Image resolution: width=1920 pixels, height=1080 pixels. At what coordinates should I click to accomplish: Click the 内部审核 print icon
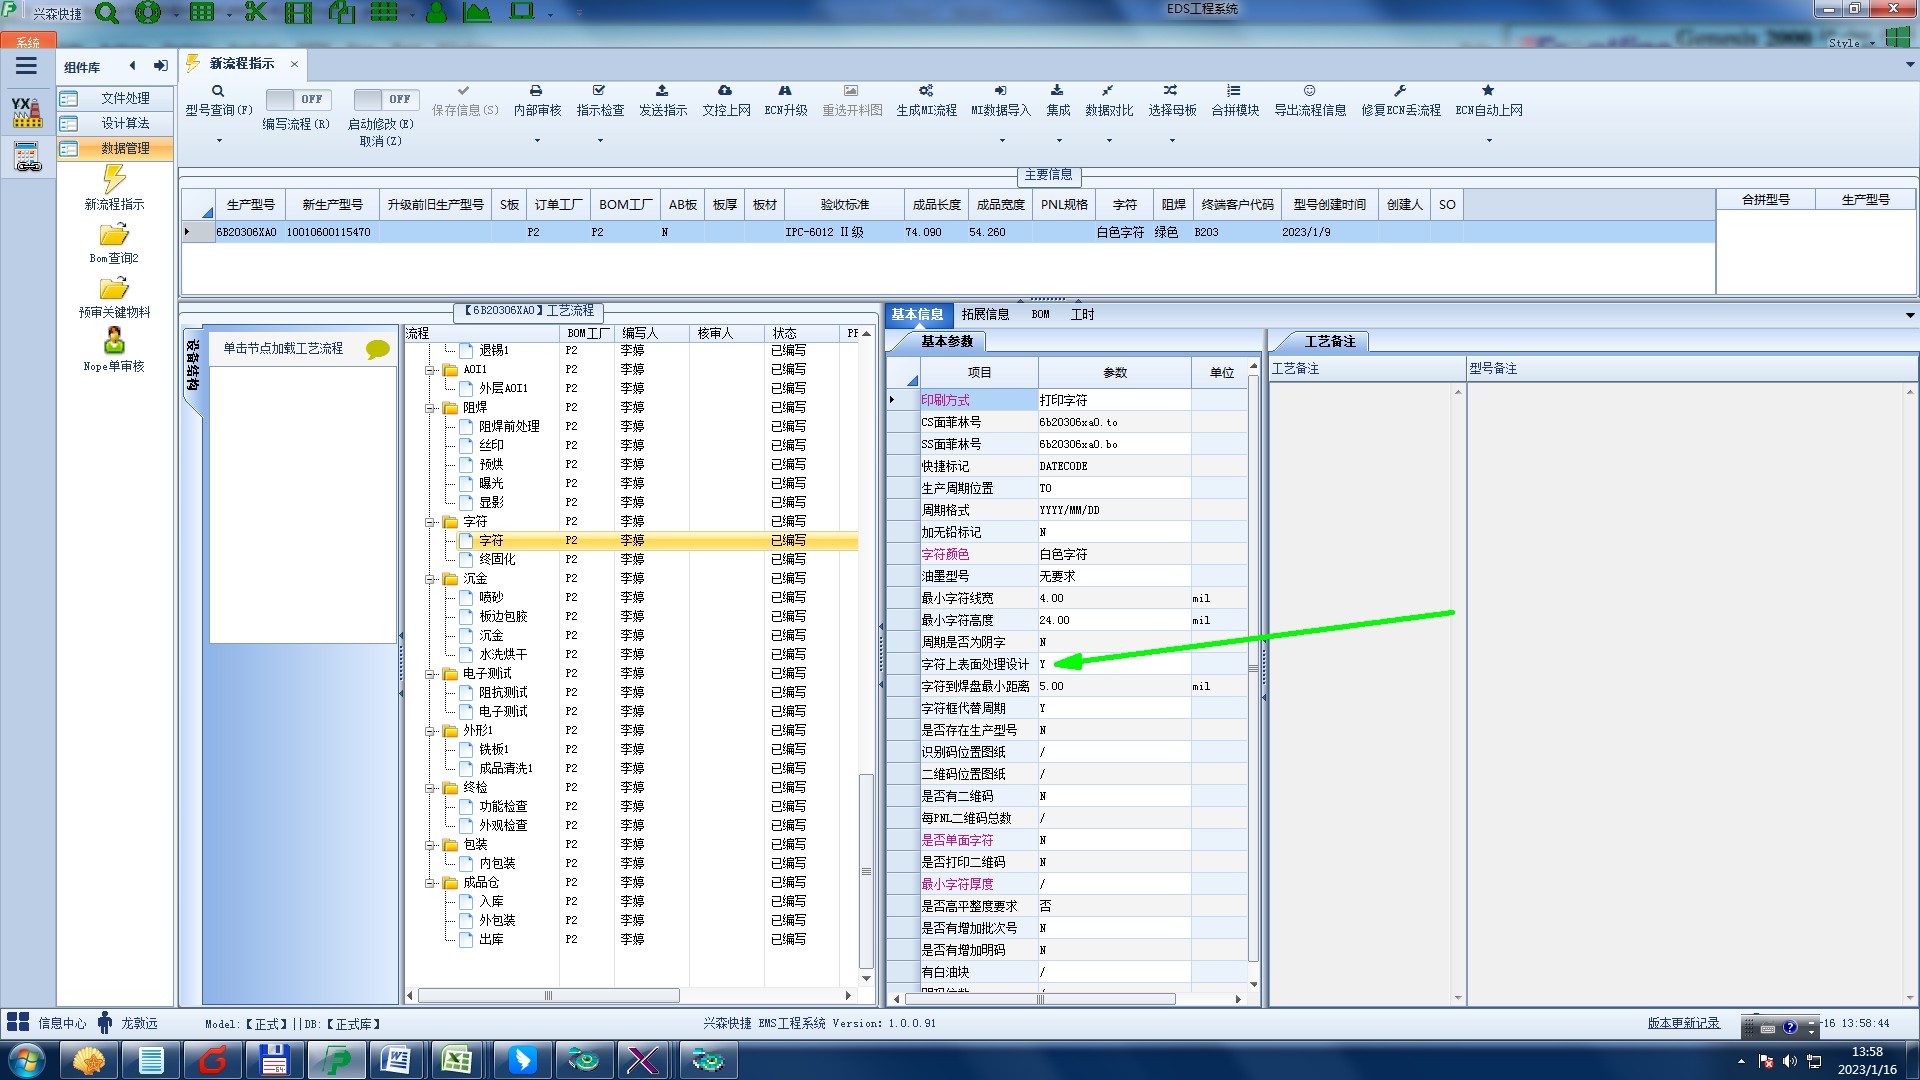[536, 91]
